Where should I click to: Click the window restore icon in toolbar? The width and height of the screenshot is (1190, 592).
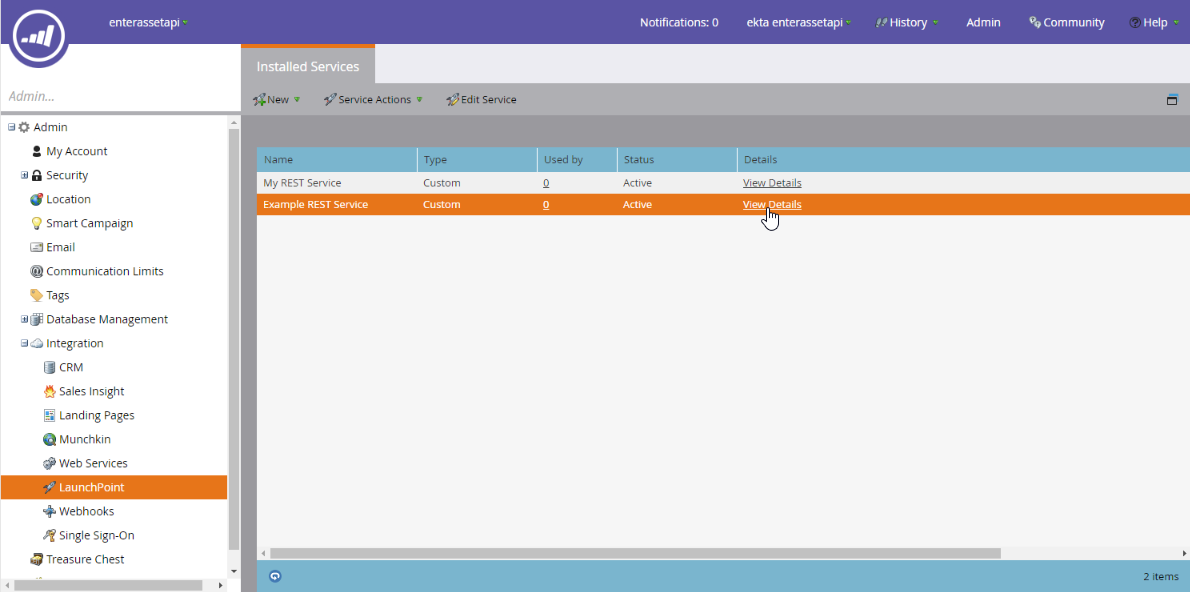[1172, 99]
